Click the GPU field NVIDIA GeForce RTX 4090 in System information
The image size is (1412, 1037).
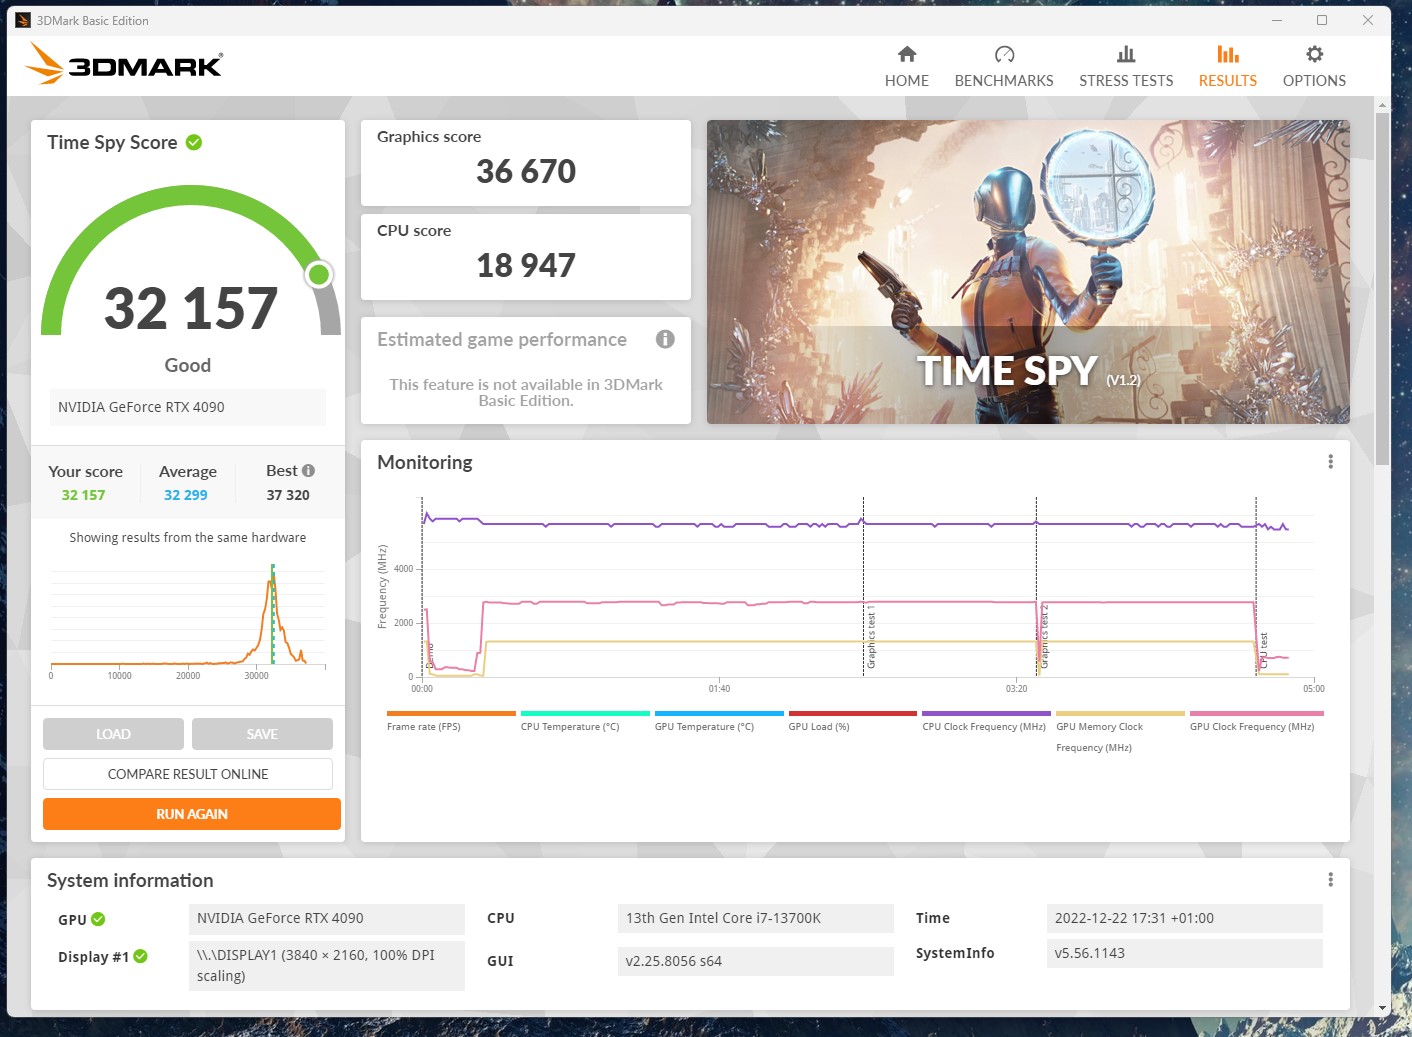click(327, 918)
